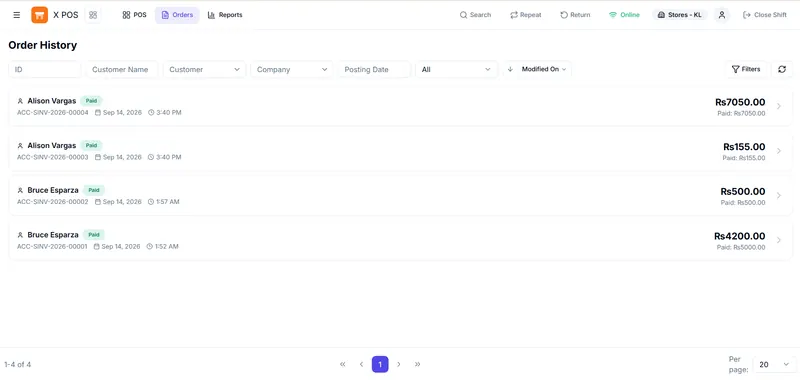The image size is (800, 380).
Task: Open the Per page 20 dropdown
Action: coord(773,364)
